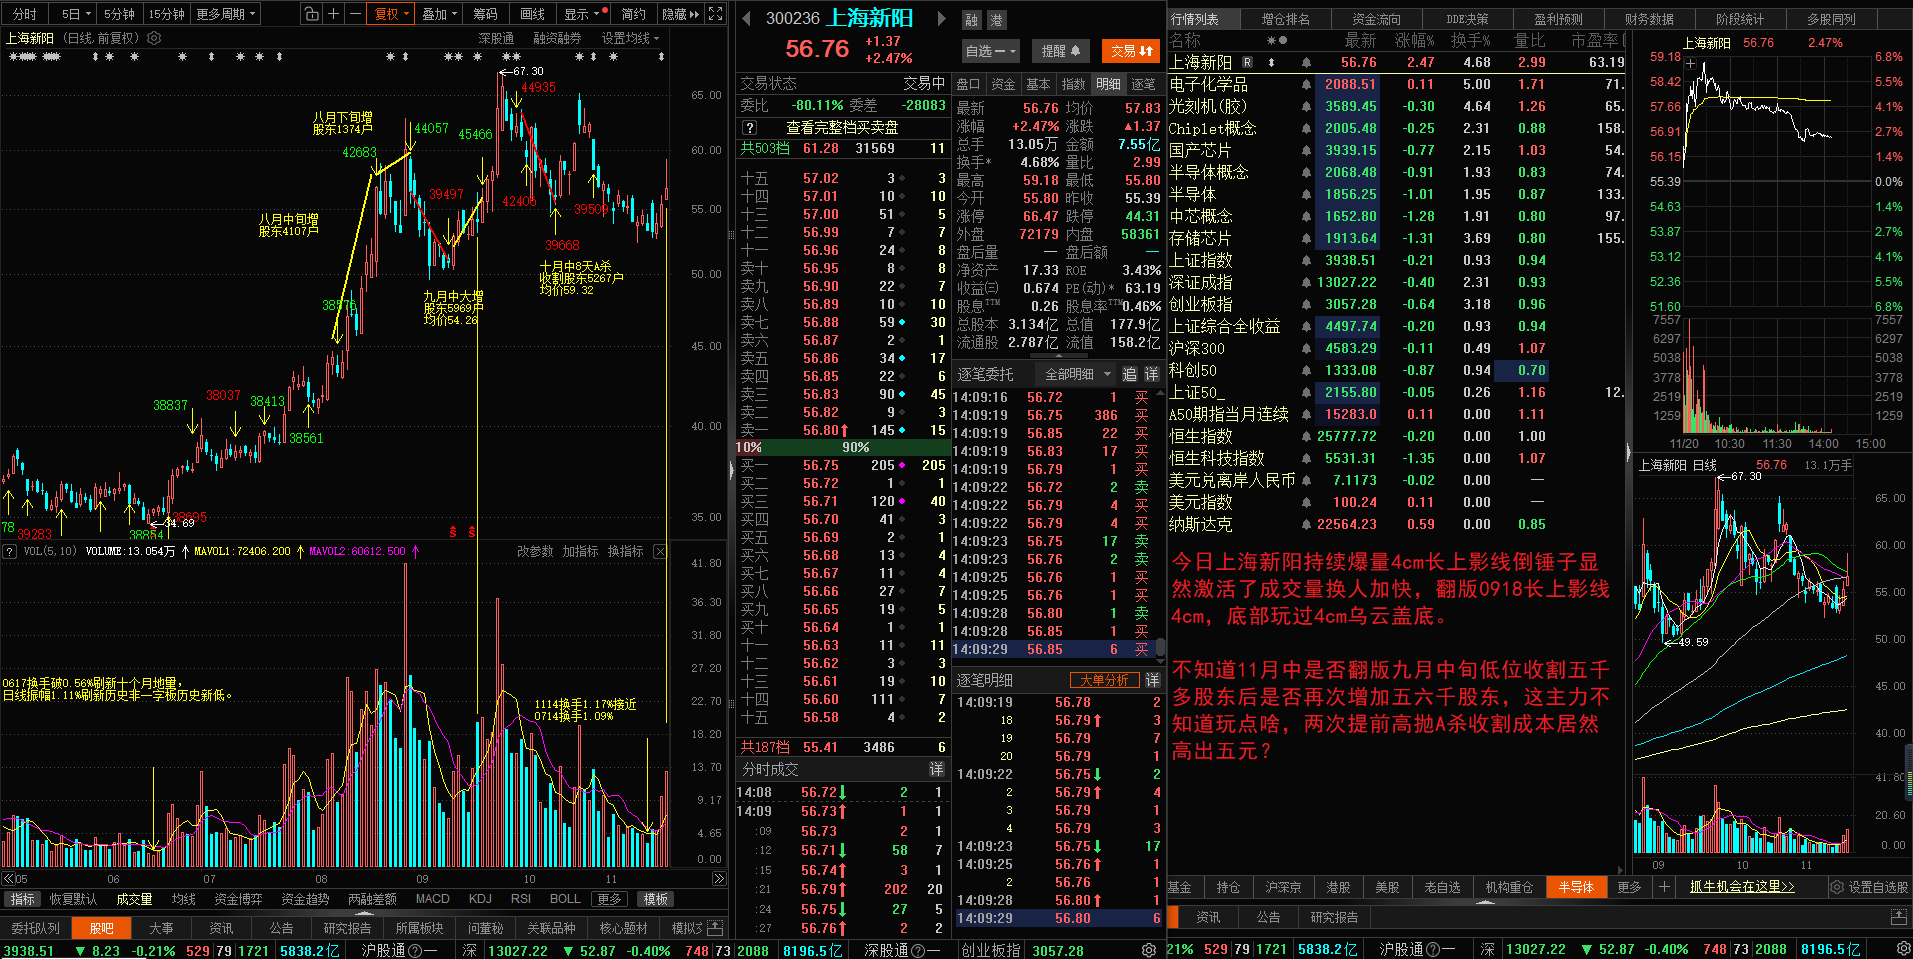
Task: Add a new watchlist tab with plus
Action: tap(1664, 887)
